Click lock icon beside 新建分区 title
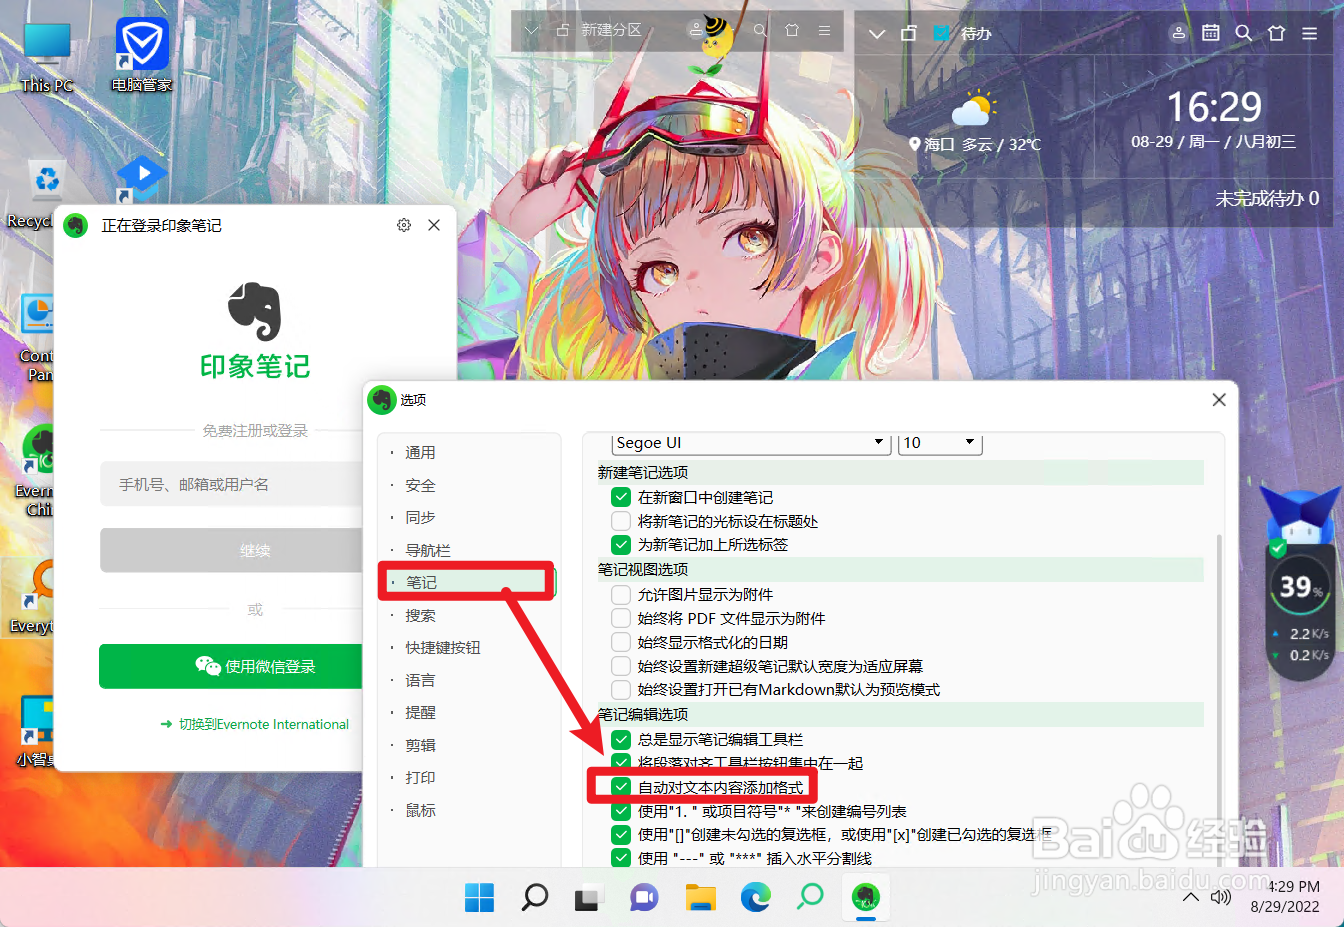Viewport: 1344px width, 927px height. pos(563,31)
